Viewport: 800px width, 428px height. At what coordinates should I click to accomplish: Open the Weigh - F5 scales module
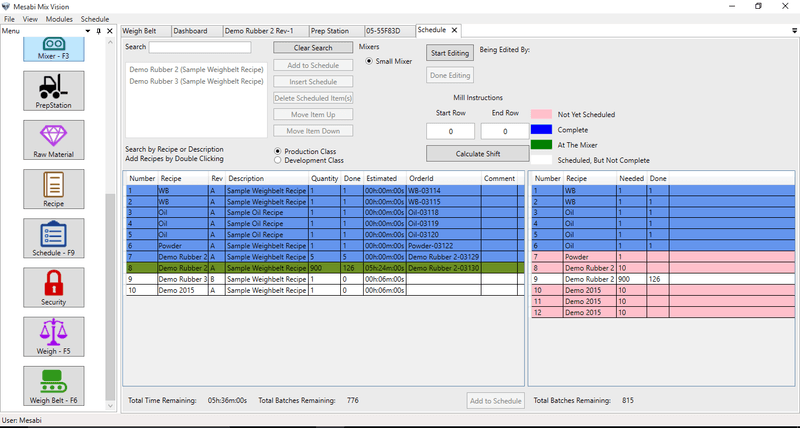(x=54, y=337)
